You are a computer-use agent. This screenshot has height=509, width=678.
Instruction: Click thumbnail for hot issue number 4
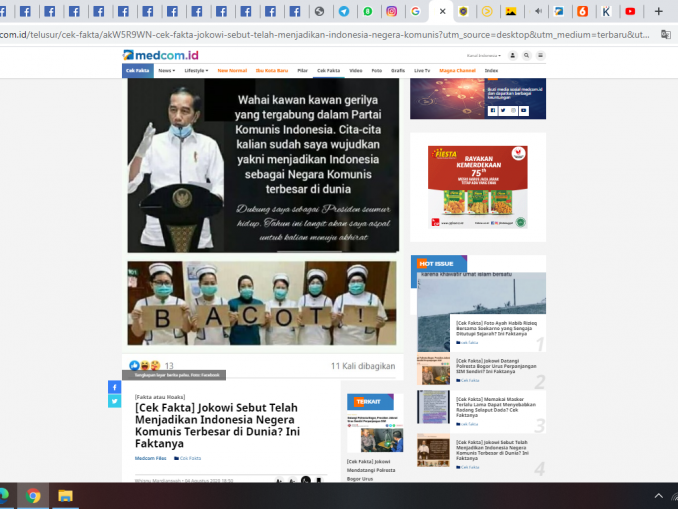pos(433,450)
